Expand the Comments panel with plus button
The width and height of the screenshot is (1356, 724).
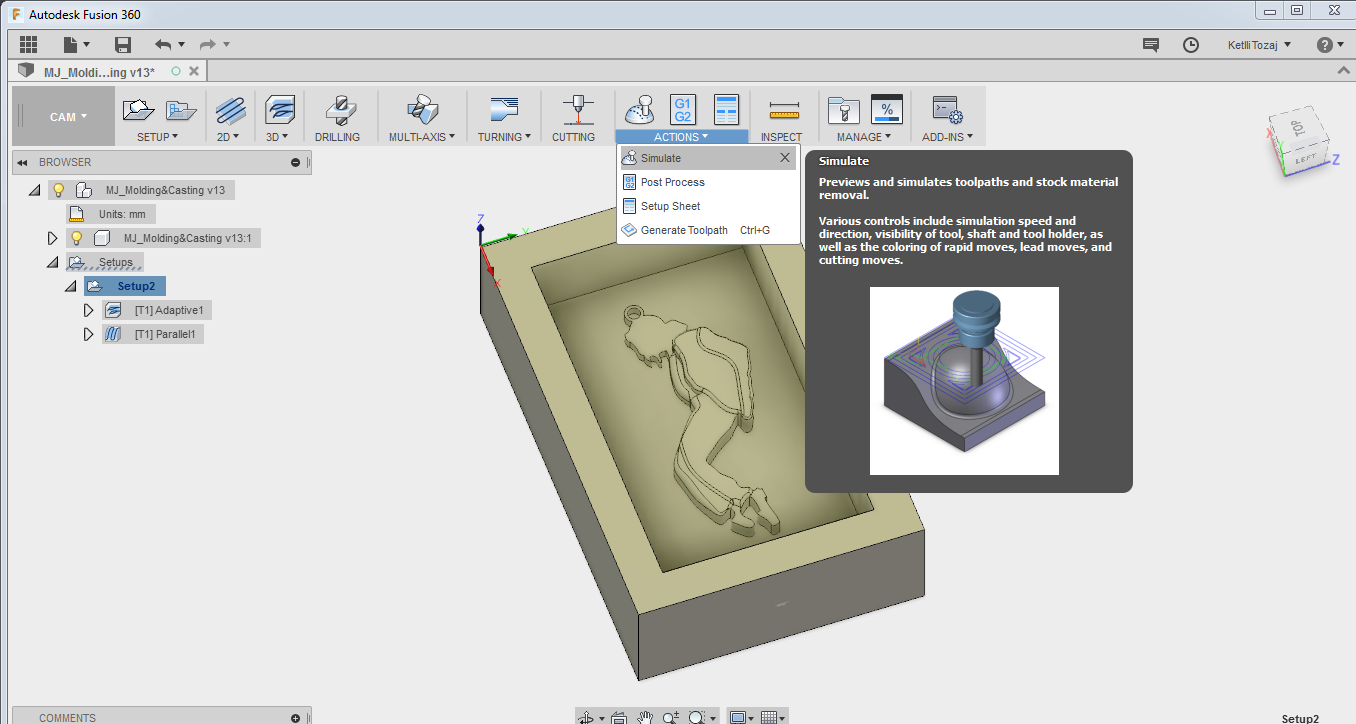[x=296, y=718]
